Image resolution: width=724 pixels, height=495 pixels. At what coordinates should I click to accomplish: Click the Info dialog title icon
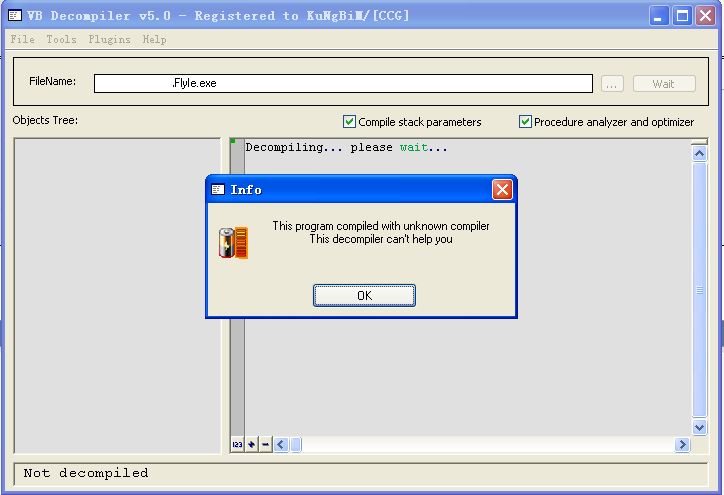tap(218, 189)
